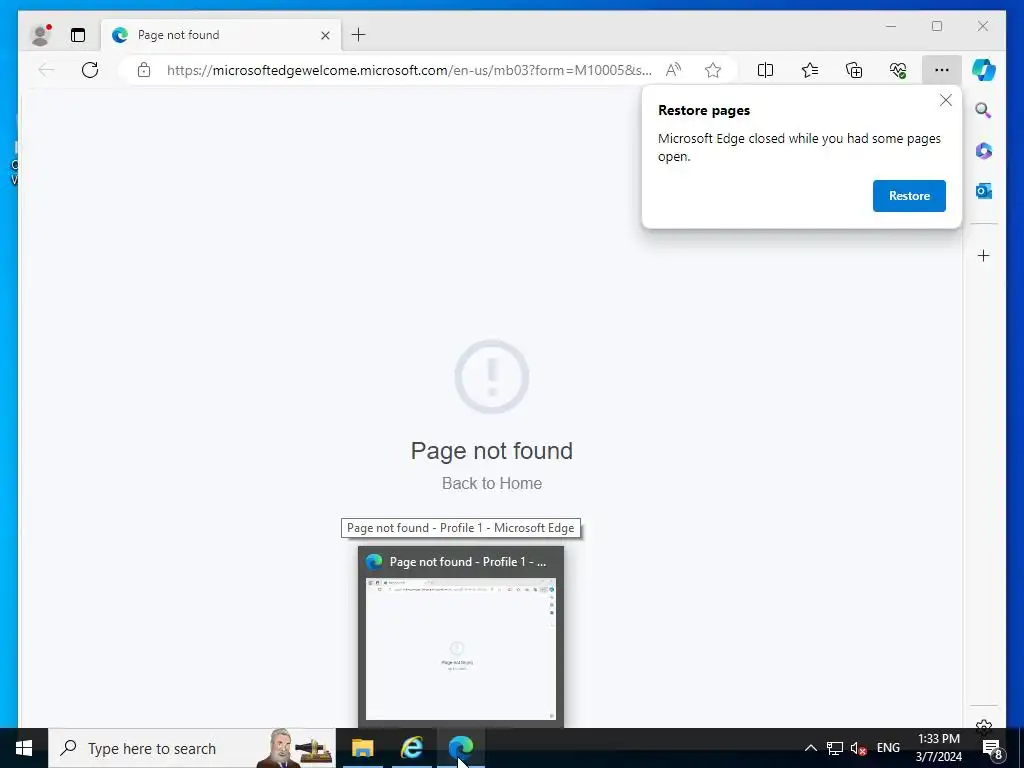Maximize the Edge window
The height and width of the screenshot is (768, 1024).
[937, 26]
